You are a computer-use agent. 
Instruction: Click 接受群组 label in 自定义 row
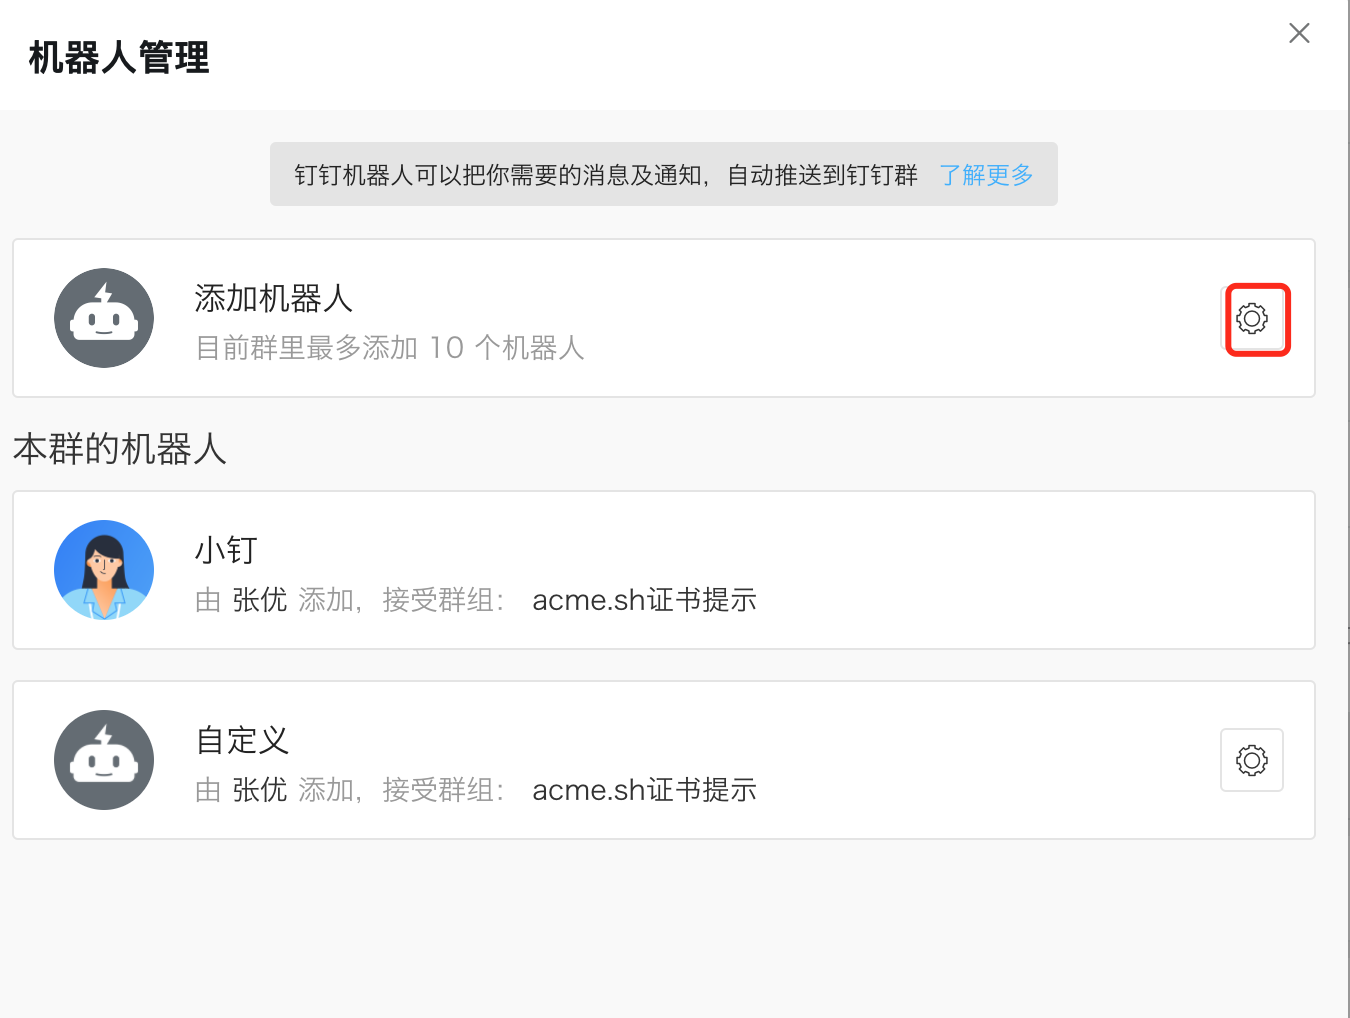pos(441,790)
